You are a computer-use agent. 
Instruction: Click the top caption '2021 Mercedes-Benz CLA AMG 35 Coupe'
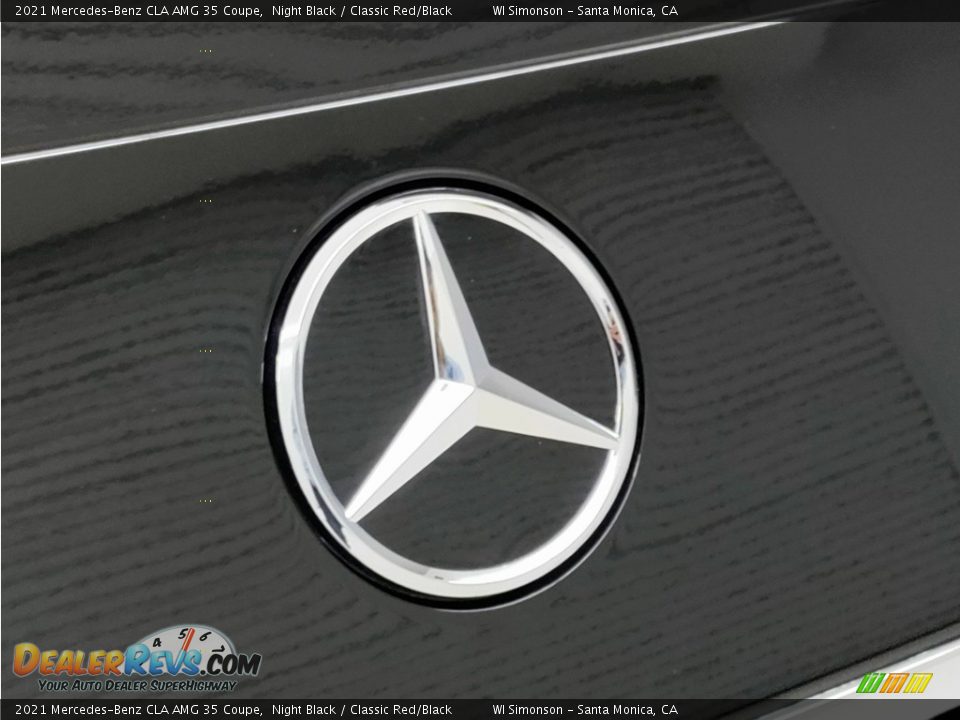click(138, 10)
